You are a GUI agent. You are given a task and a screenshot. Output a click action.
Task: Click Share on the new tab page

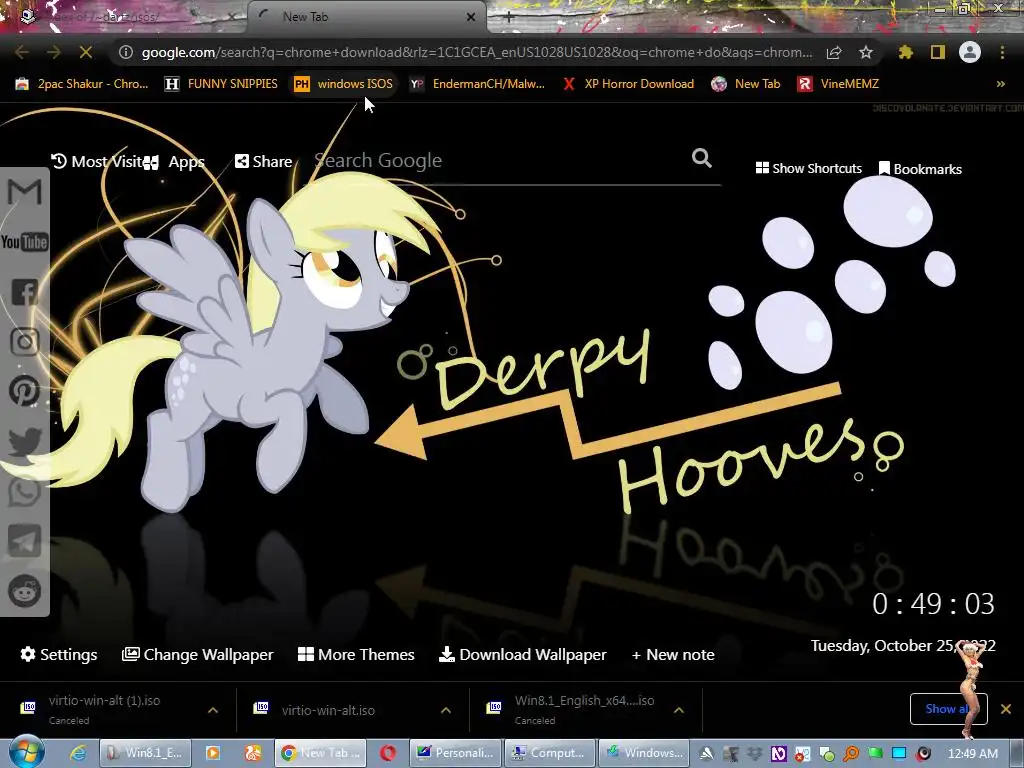(x=263, y=161)
